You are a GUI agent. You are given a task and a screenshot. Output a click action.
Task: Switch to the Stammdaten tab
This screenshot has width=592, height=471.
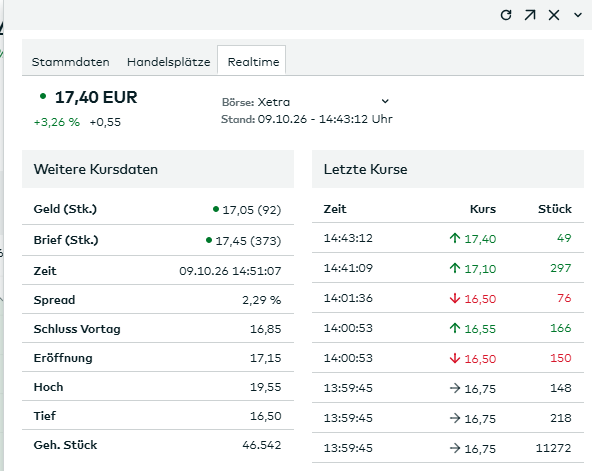pyautogui.click(x=71, y=62)
